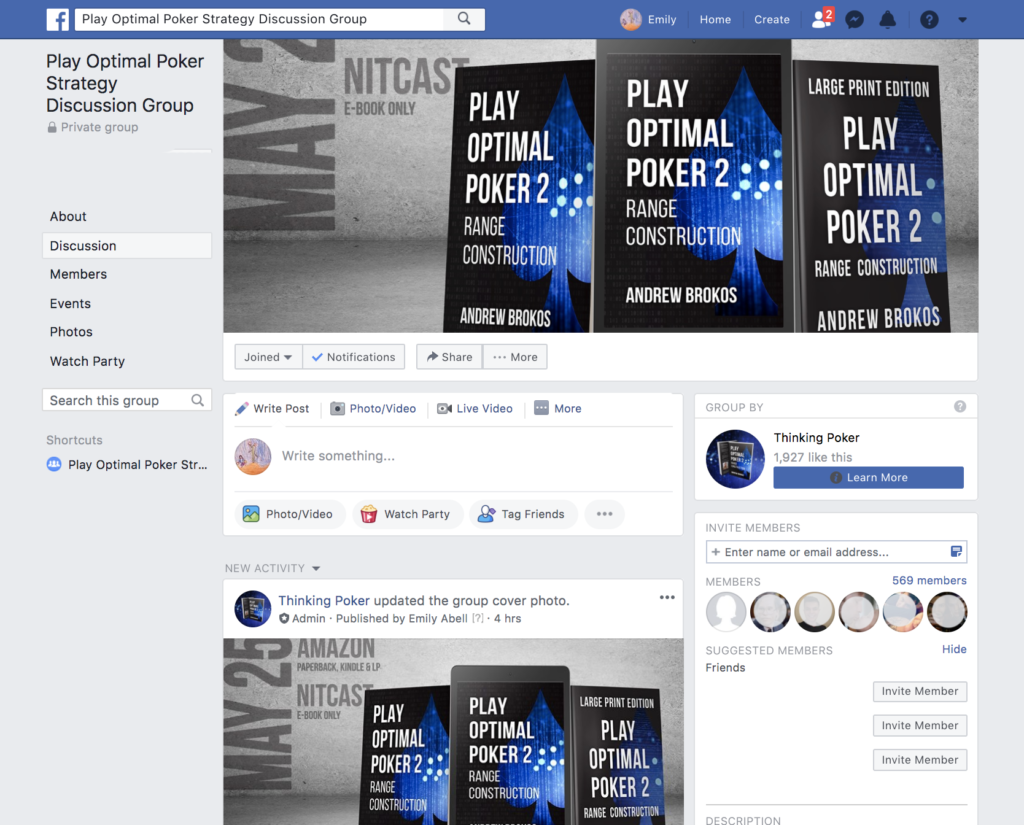
Task: Click the group title in left sidebar
Action: [125, 83]
